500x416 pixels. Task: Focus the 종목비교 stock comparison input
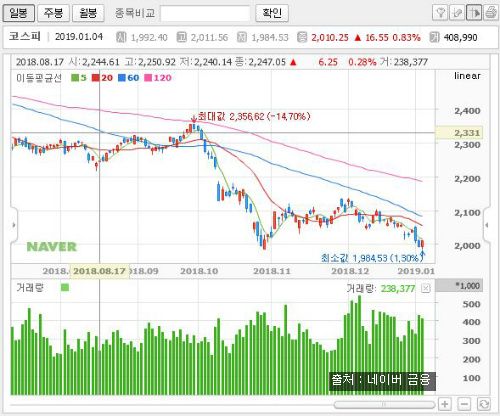(x=205, y=13)
